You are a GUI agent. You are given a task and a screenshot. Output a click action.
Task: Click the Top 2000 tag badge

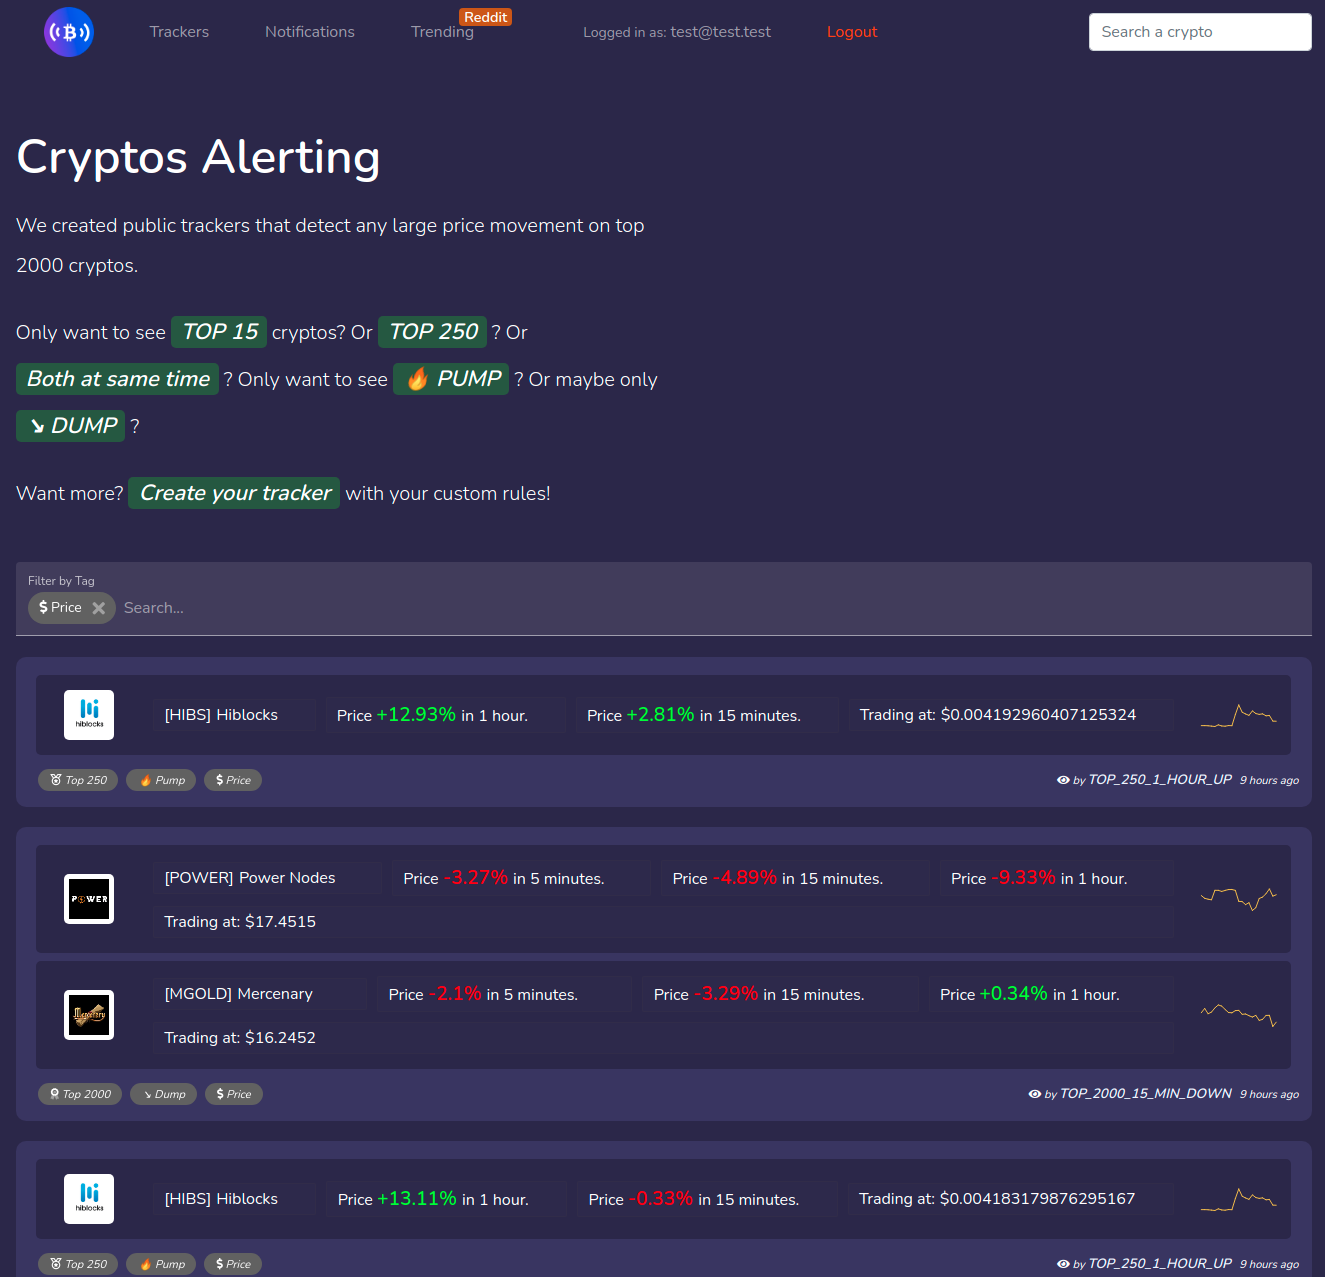[79, 1093]
